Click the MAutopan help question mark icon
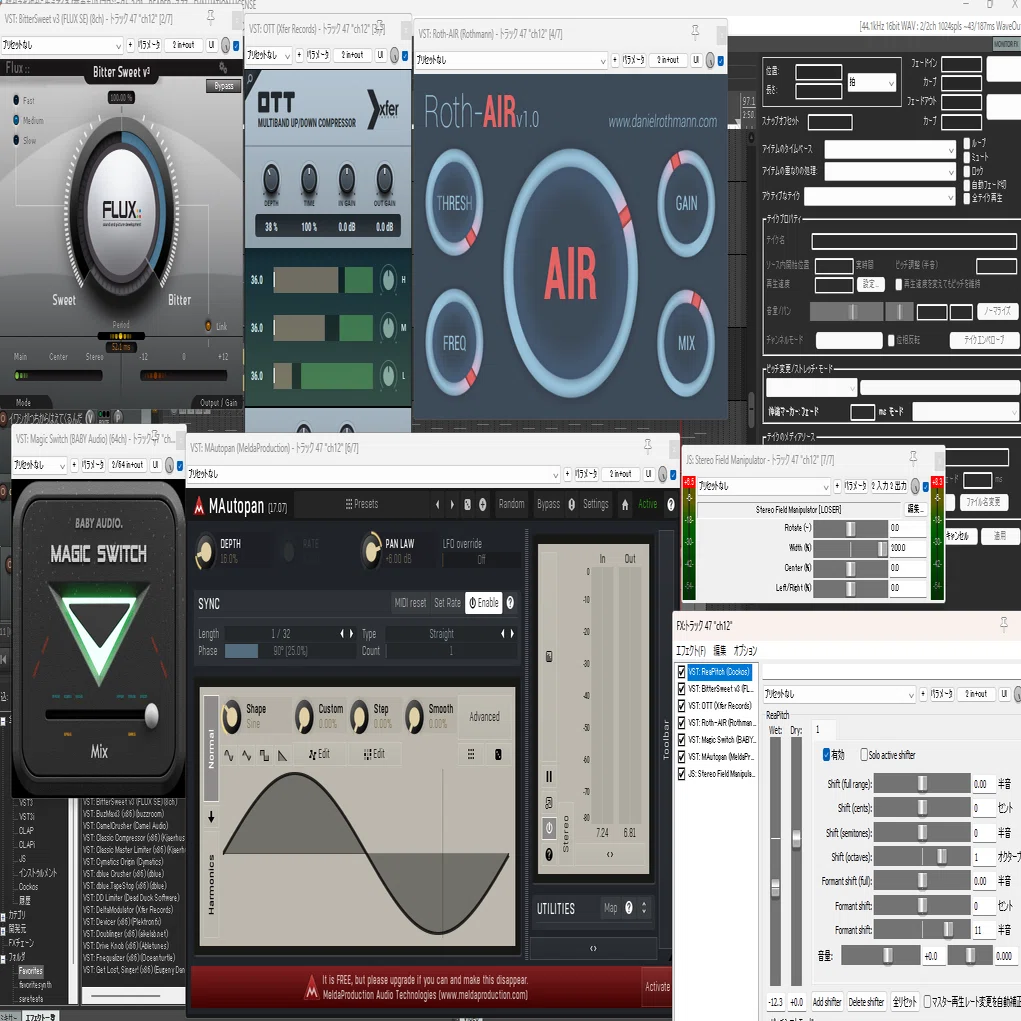Screen dimensions: 1021x1021 pyautogui.click(x=670, y=504)
